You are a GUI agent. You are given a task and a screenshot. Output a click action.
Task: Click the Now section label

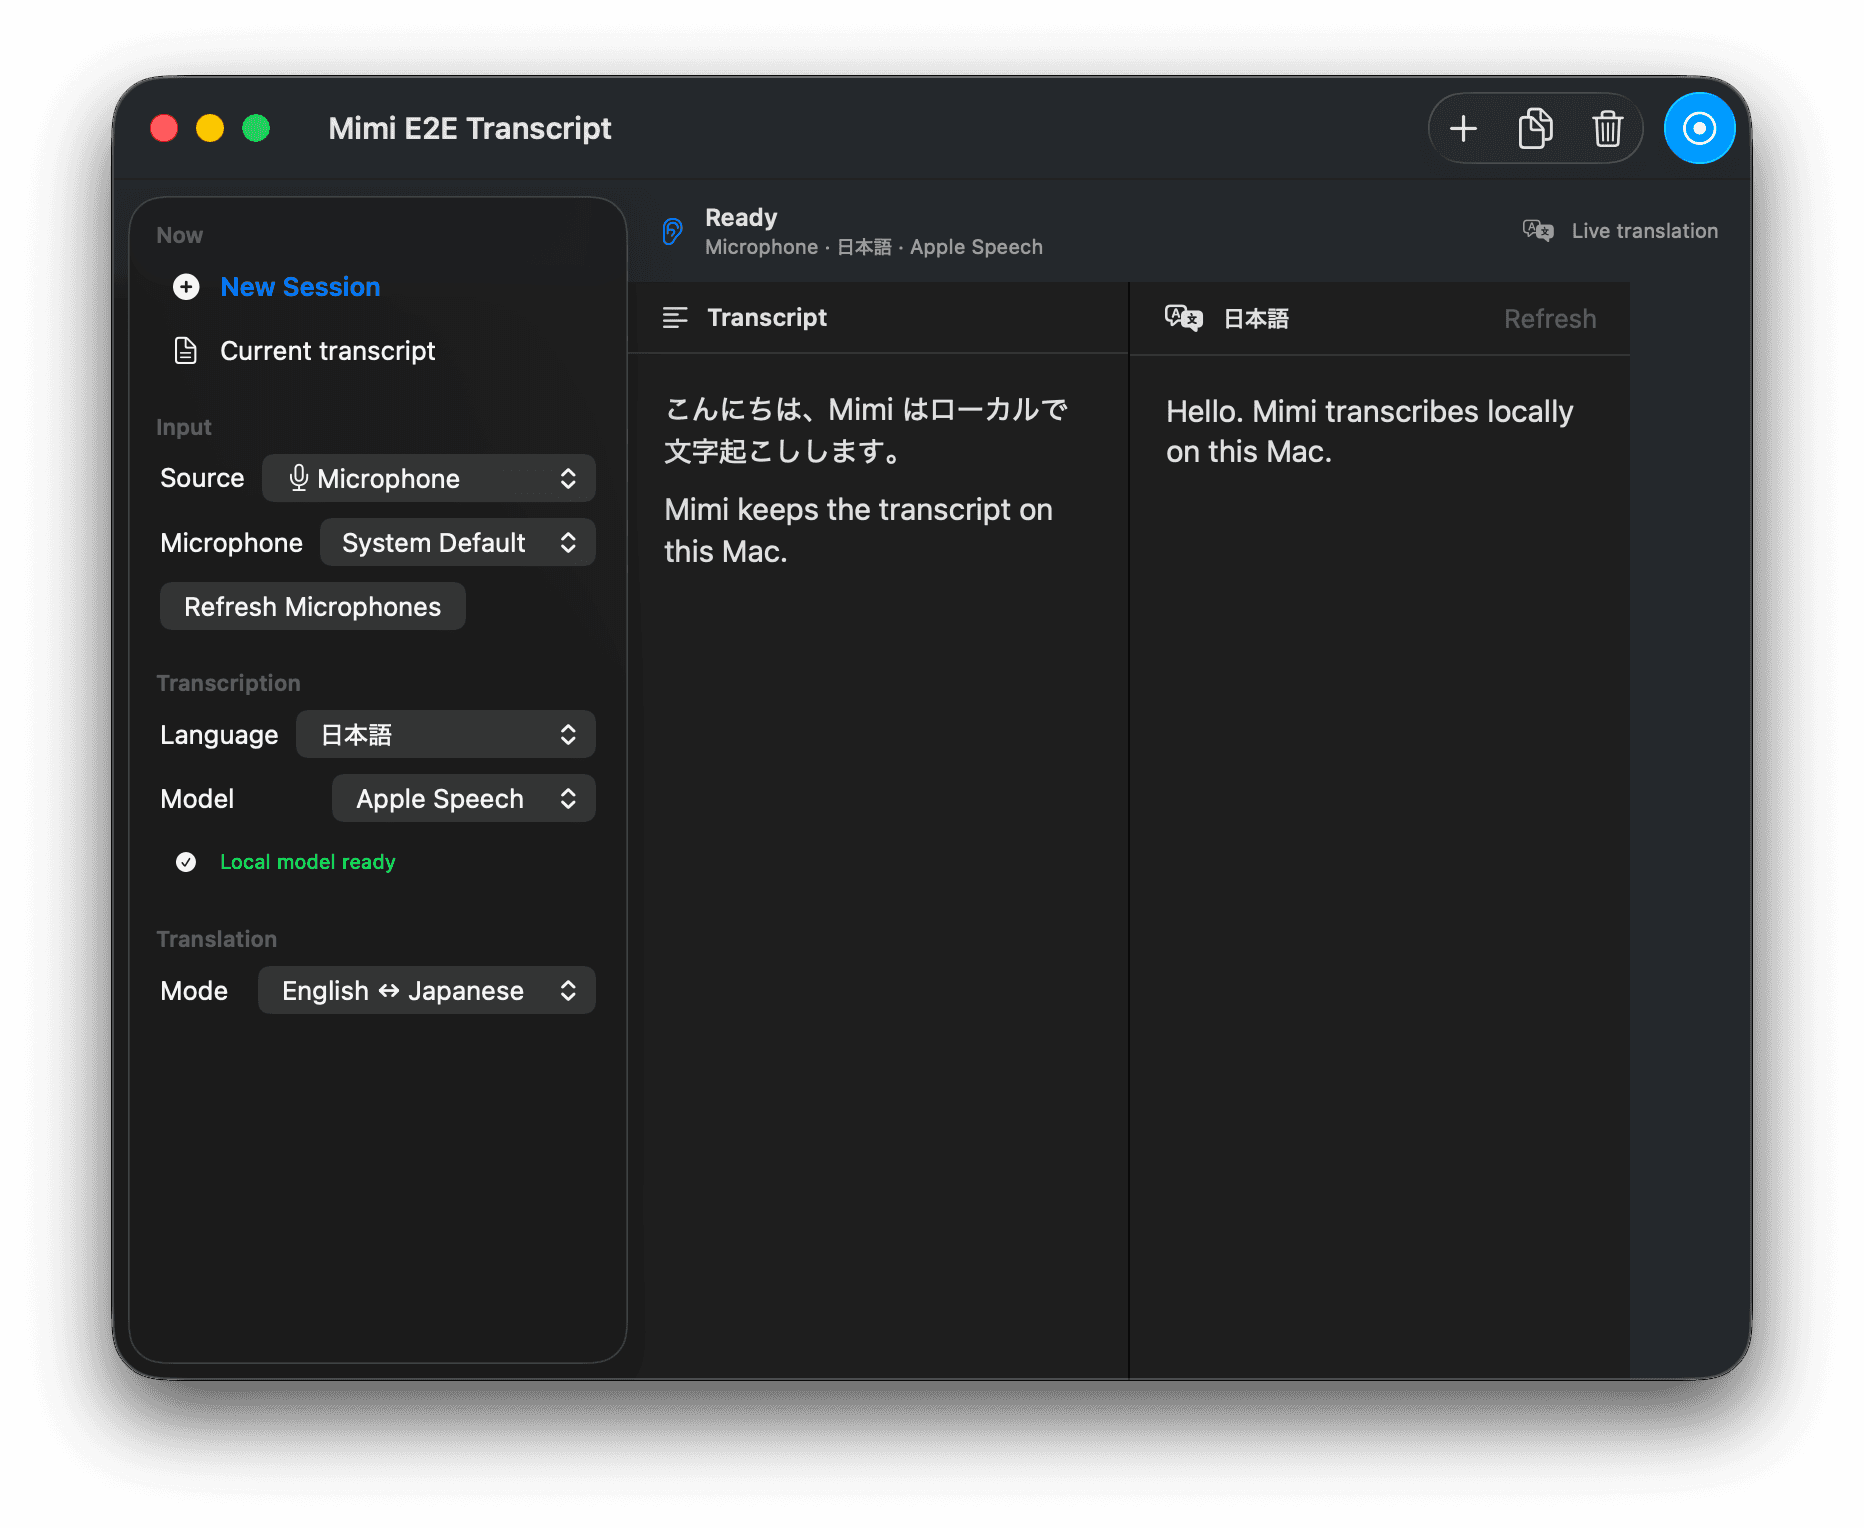click(180, 235)
